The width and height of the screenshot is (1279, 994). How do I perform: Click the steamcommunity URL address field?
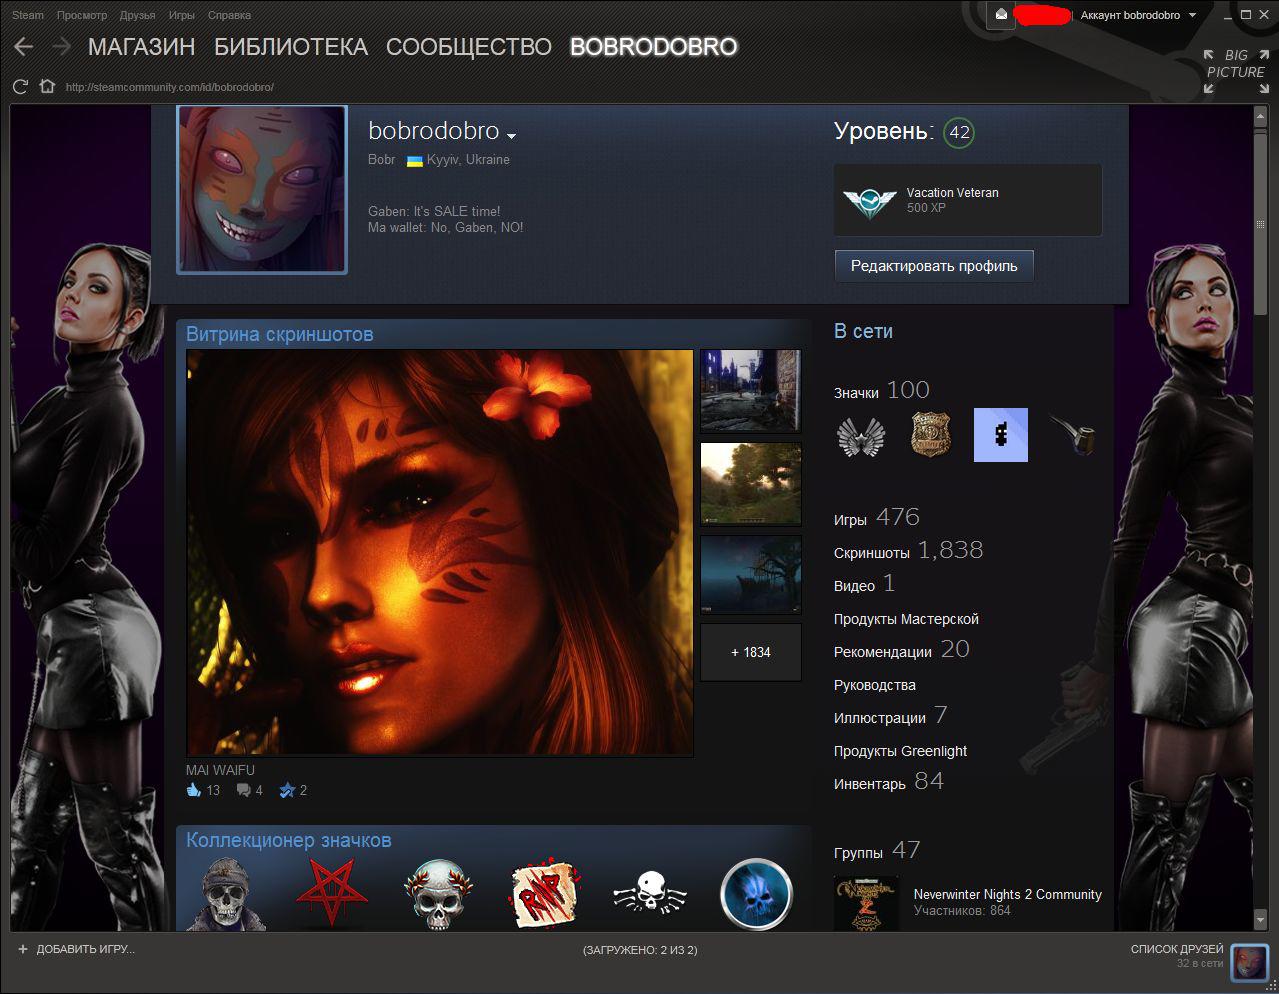pos(170,87)
